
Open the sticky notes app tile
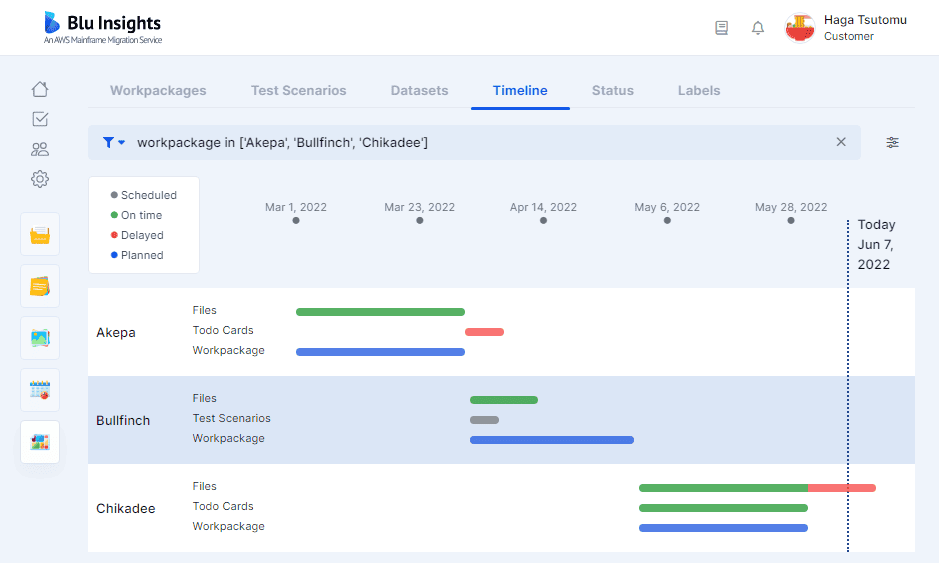tap(40, 286)
